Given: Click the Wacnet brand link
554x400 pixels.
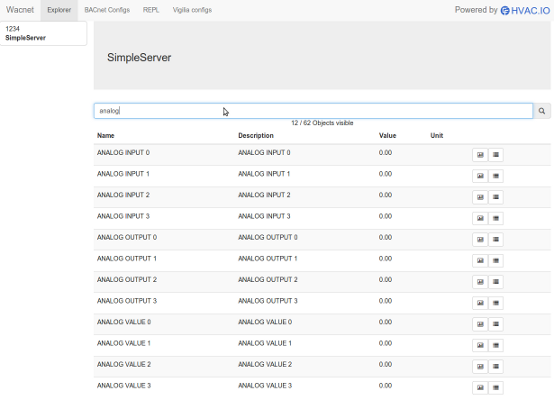Looking at the screenshot, I should click(20, 10).
